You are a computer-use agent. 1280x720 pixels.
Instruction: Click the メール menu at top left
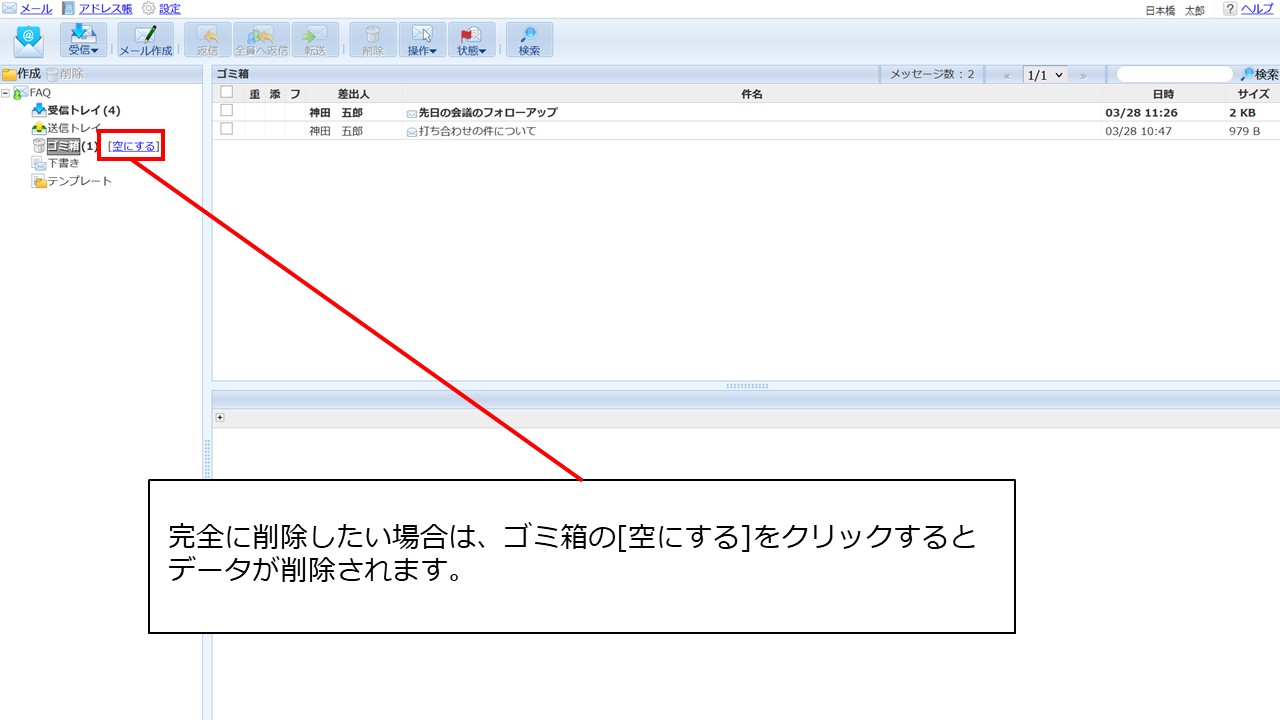click(x=34, y=9)
